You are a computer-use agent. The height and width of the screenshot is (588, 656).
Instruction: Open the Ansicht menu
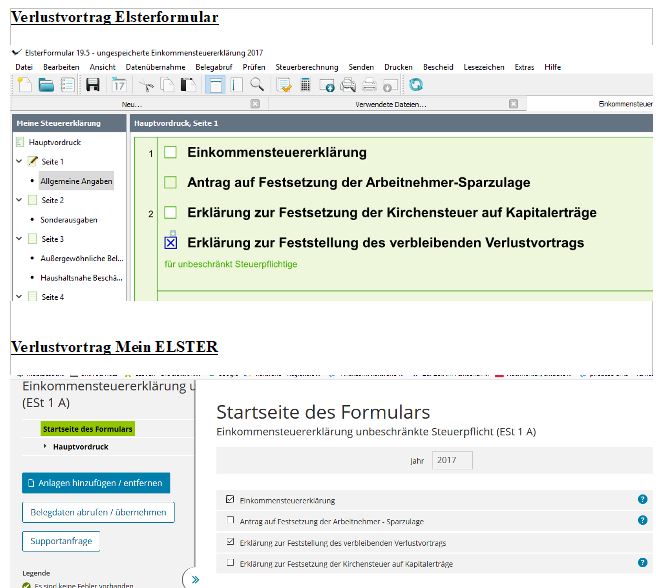(x=102, y=67)
